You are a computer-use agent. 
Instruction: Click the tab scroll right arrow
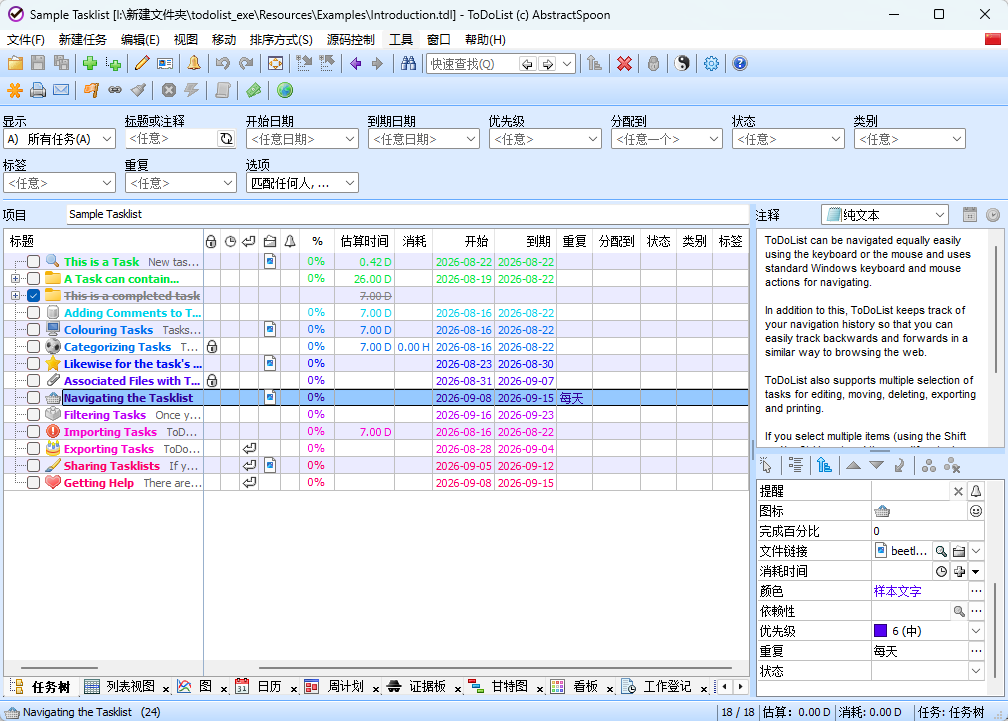click(x=741, y=687)
